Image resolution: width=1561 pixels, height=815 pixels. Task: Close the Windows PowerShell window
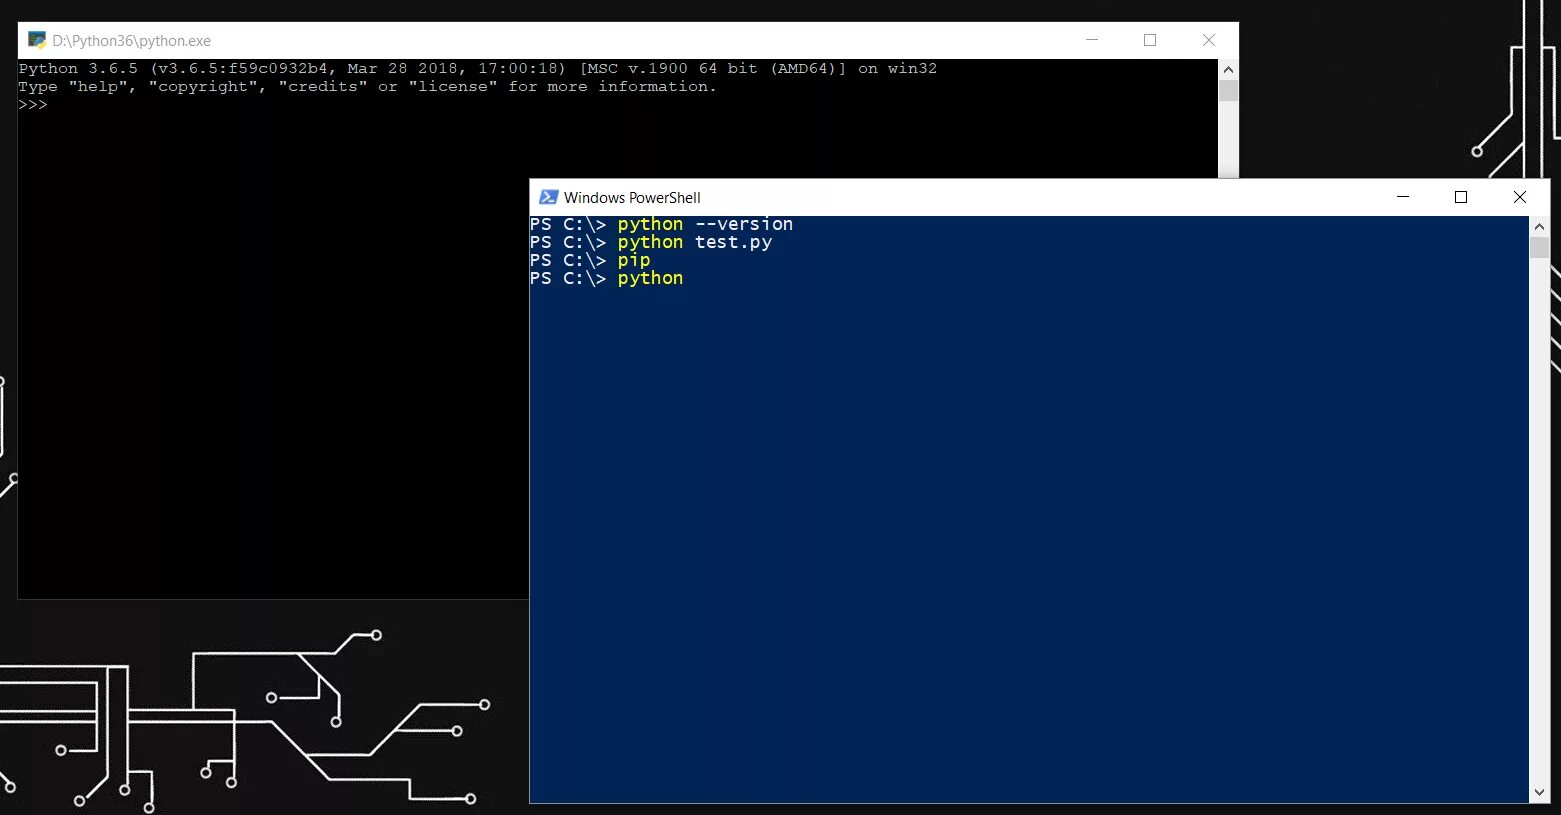tap(1520, 197)
